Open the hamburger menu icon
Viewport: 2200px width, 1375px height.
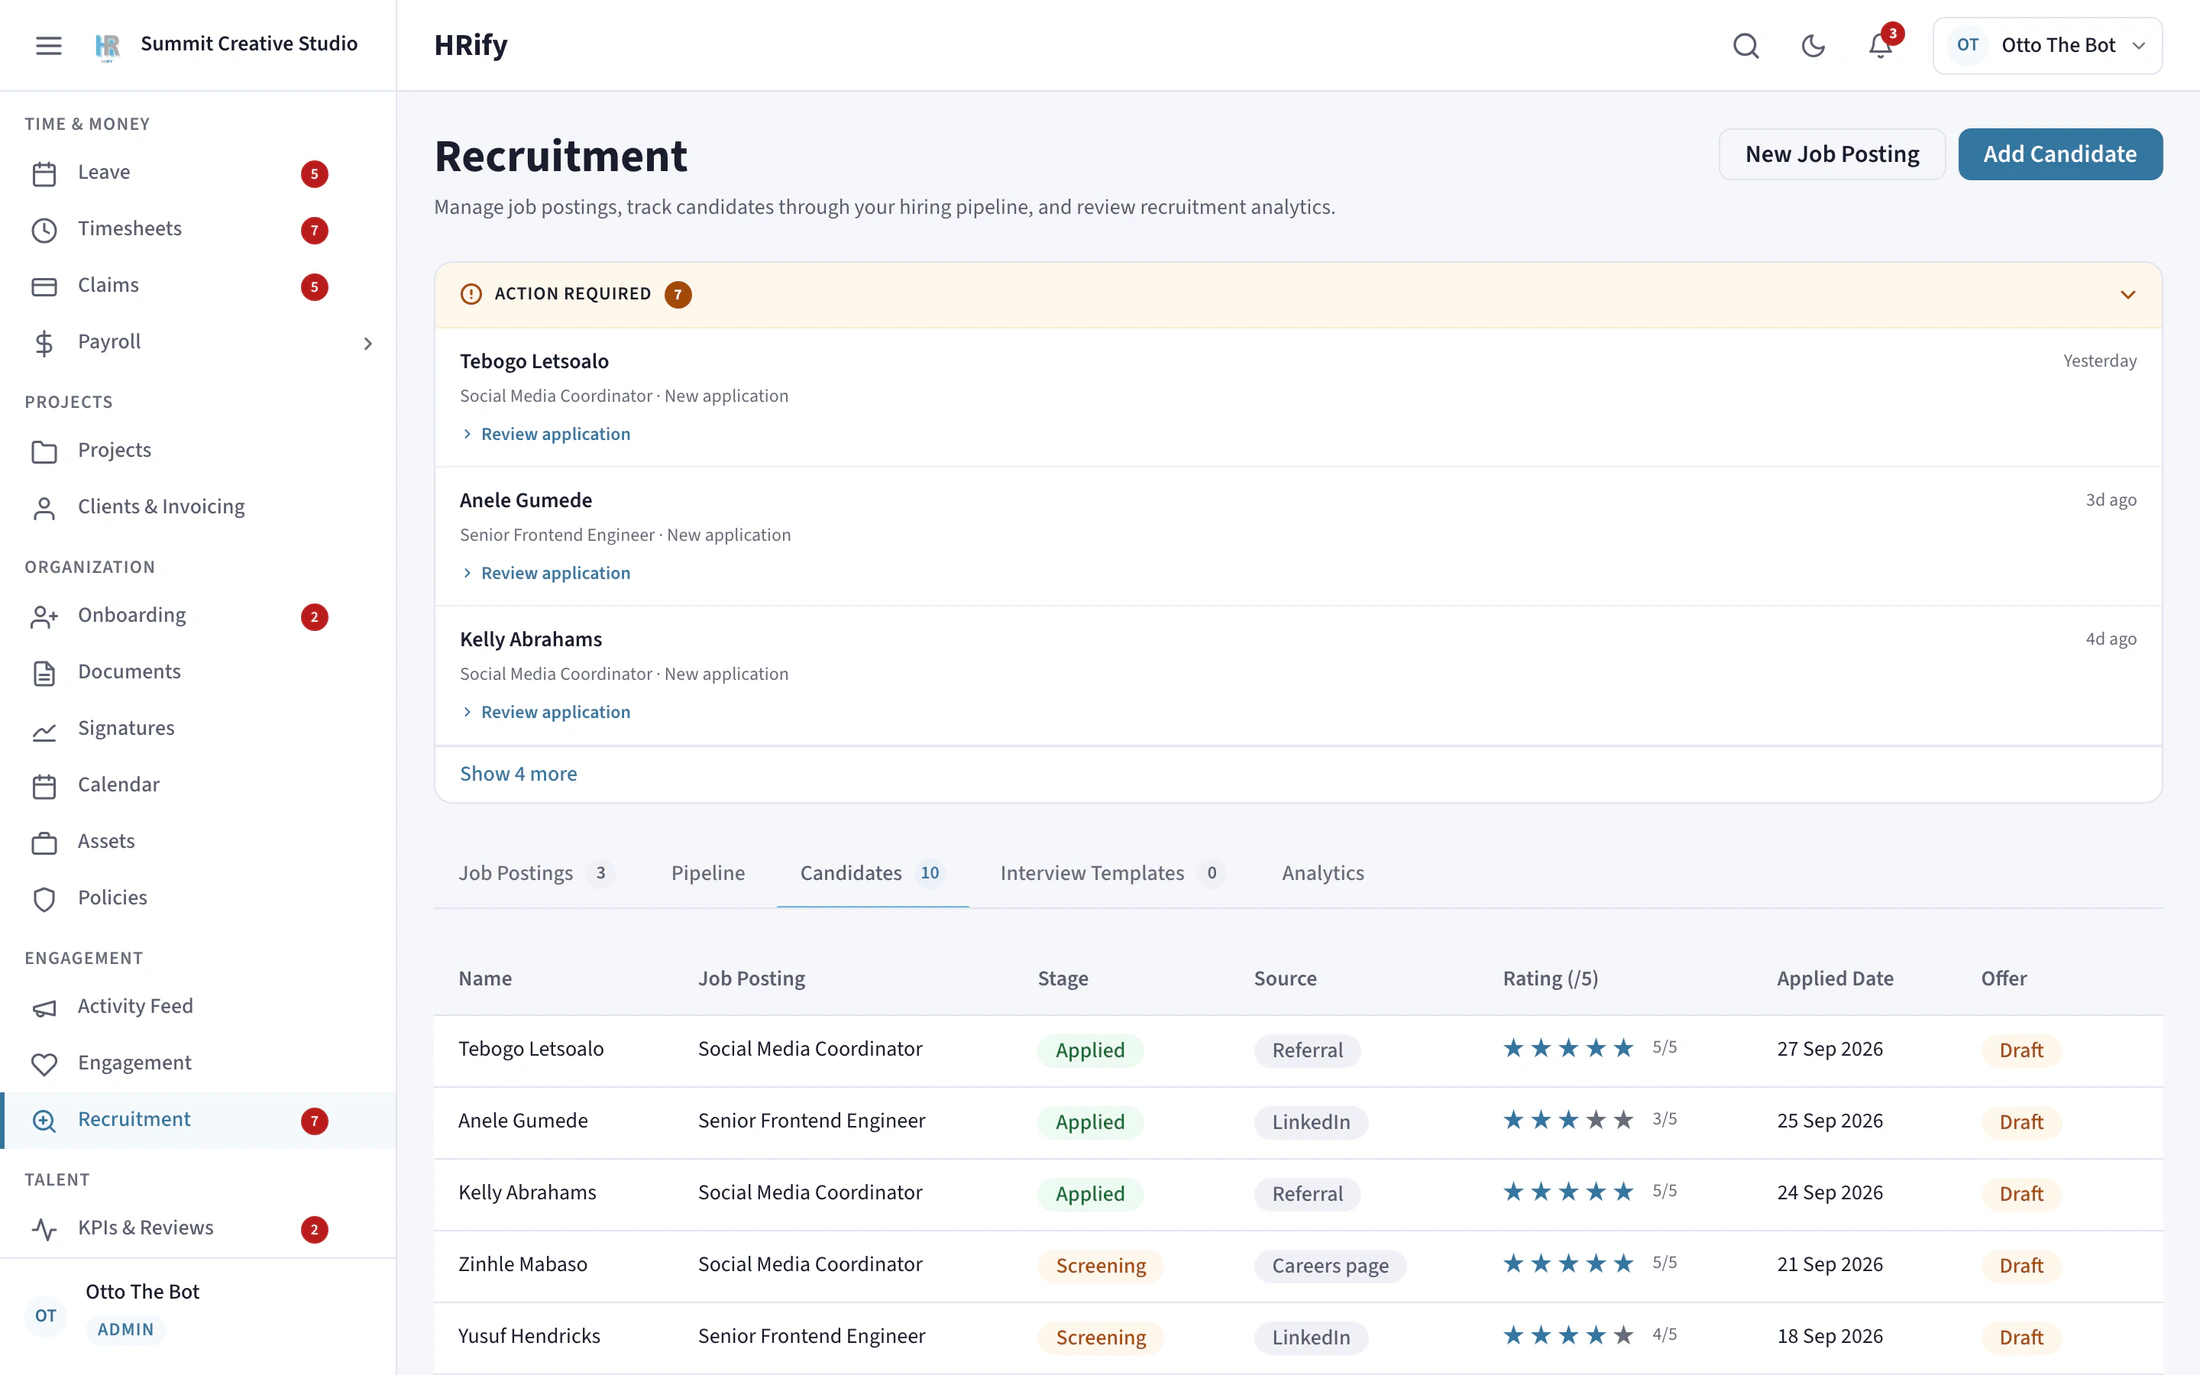tap(48, 45)
